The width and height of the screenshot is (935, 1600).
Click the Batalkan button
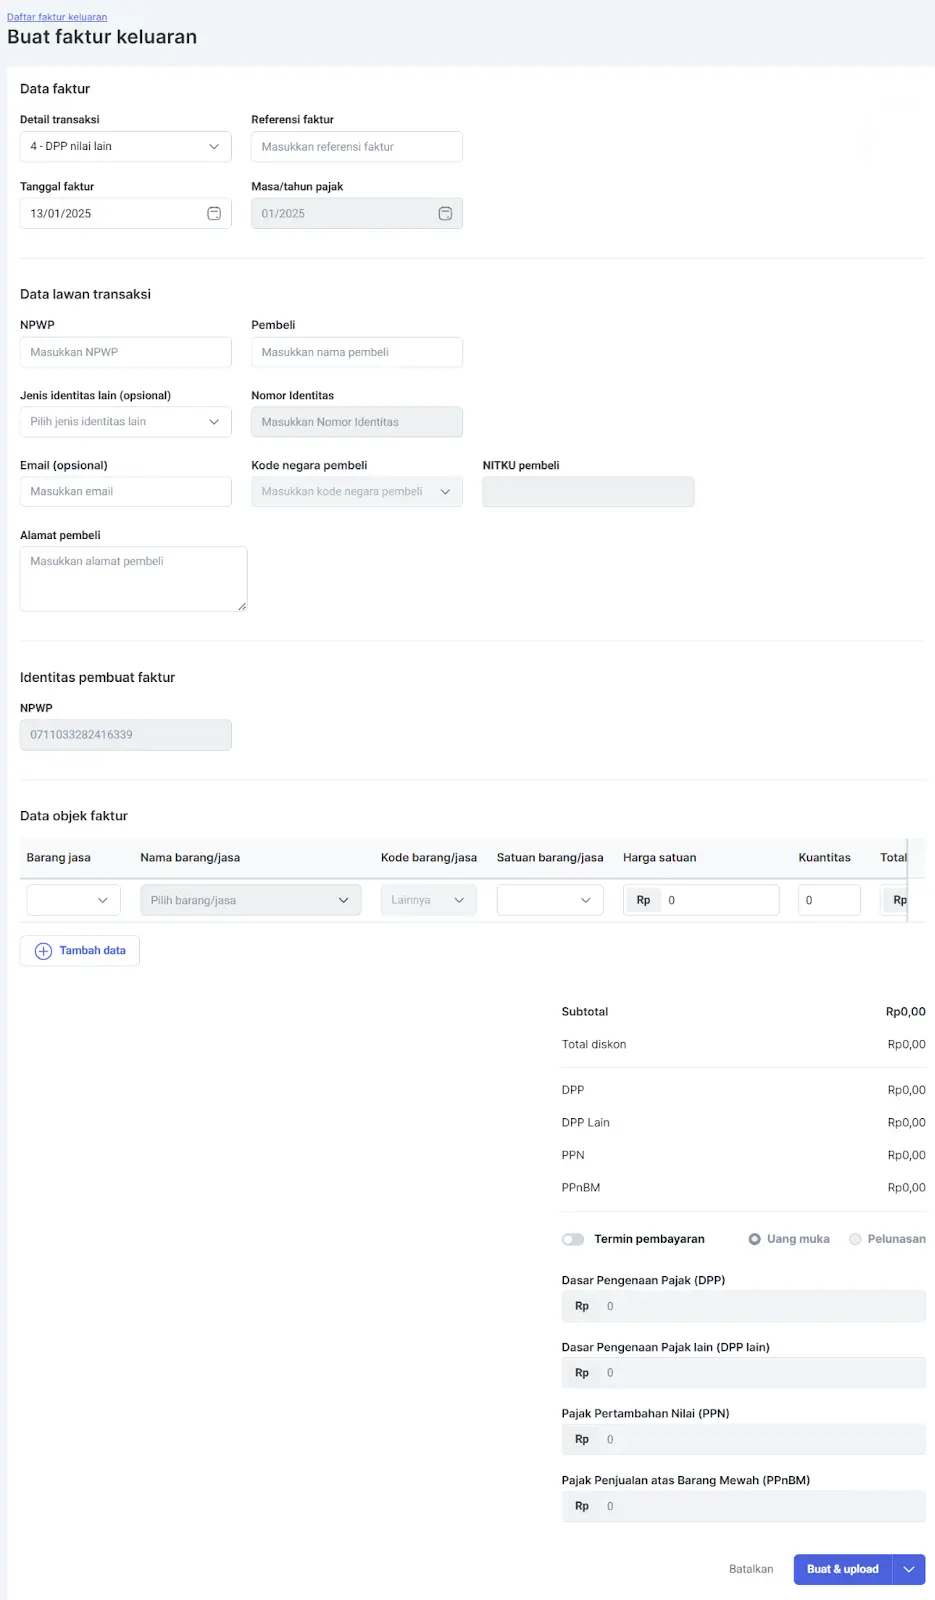pos(751,1569)
